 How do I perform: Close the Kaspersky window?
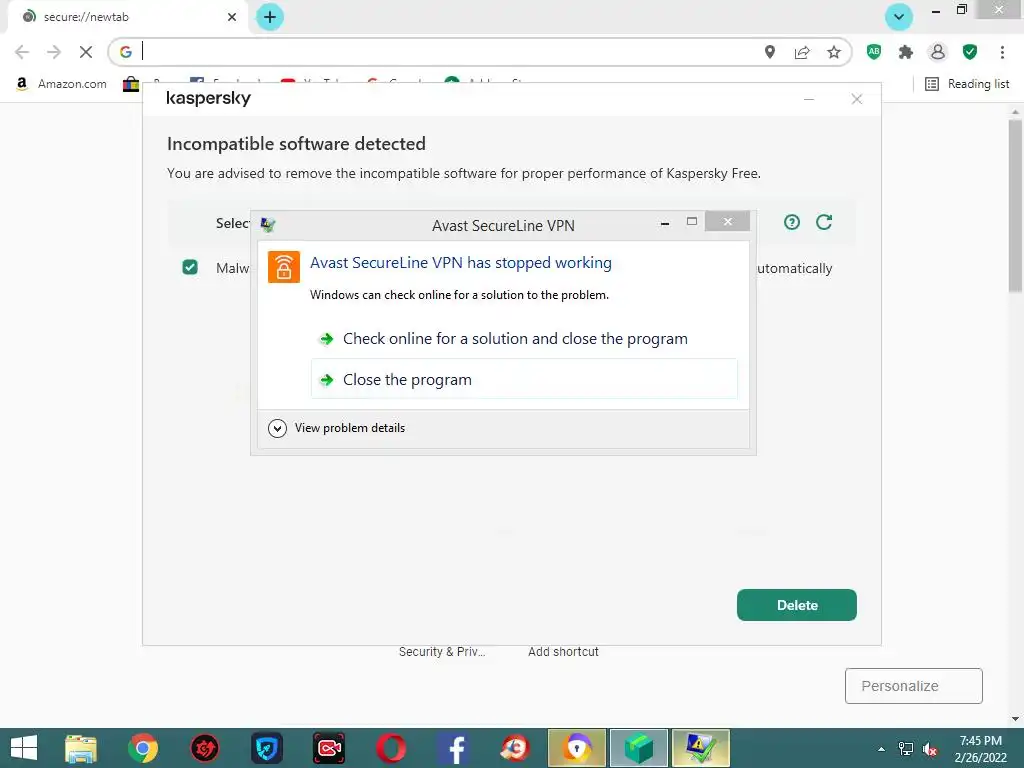click(857, 99)
